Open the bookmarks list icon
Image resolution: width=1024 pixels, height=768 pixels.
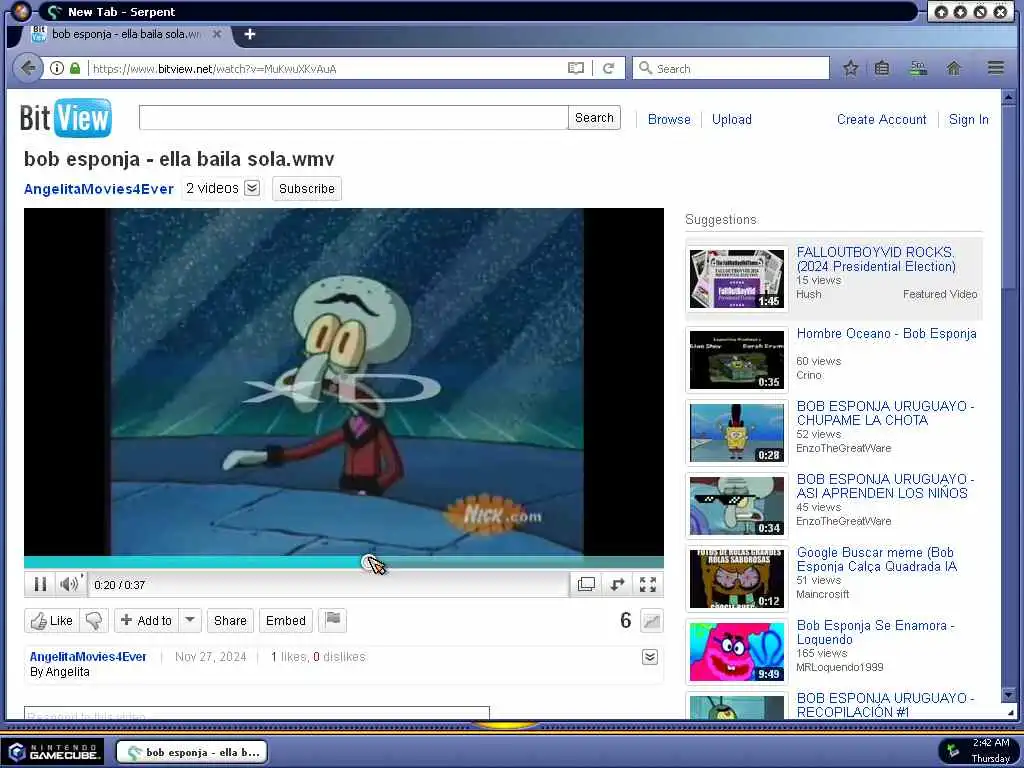coord(882,68)
